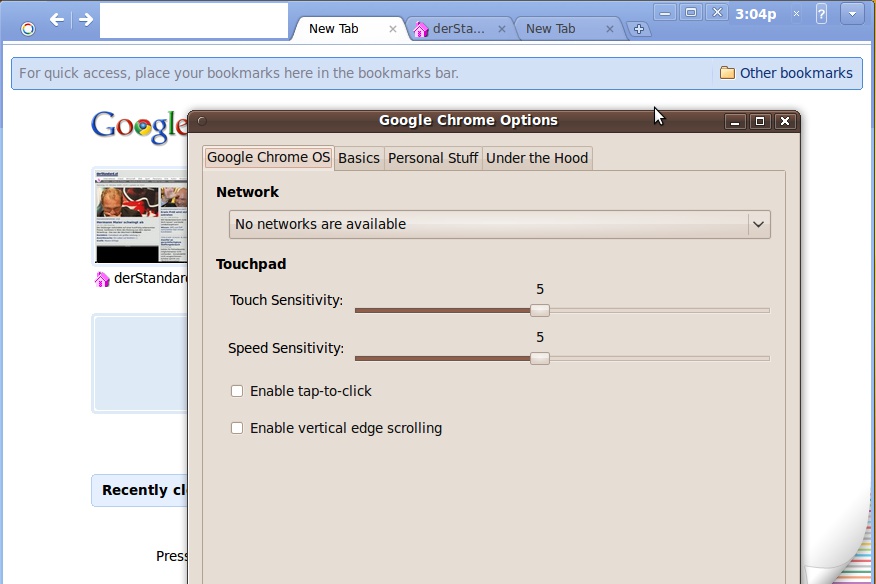Add a new tab with plus icon

tap(639, 29)
